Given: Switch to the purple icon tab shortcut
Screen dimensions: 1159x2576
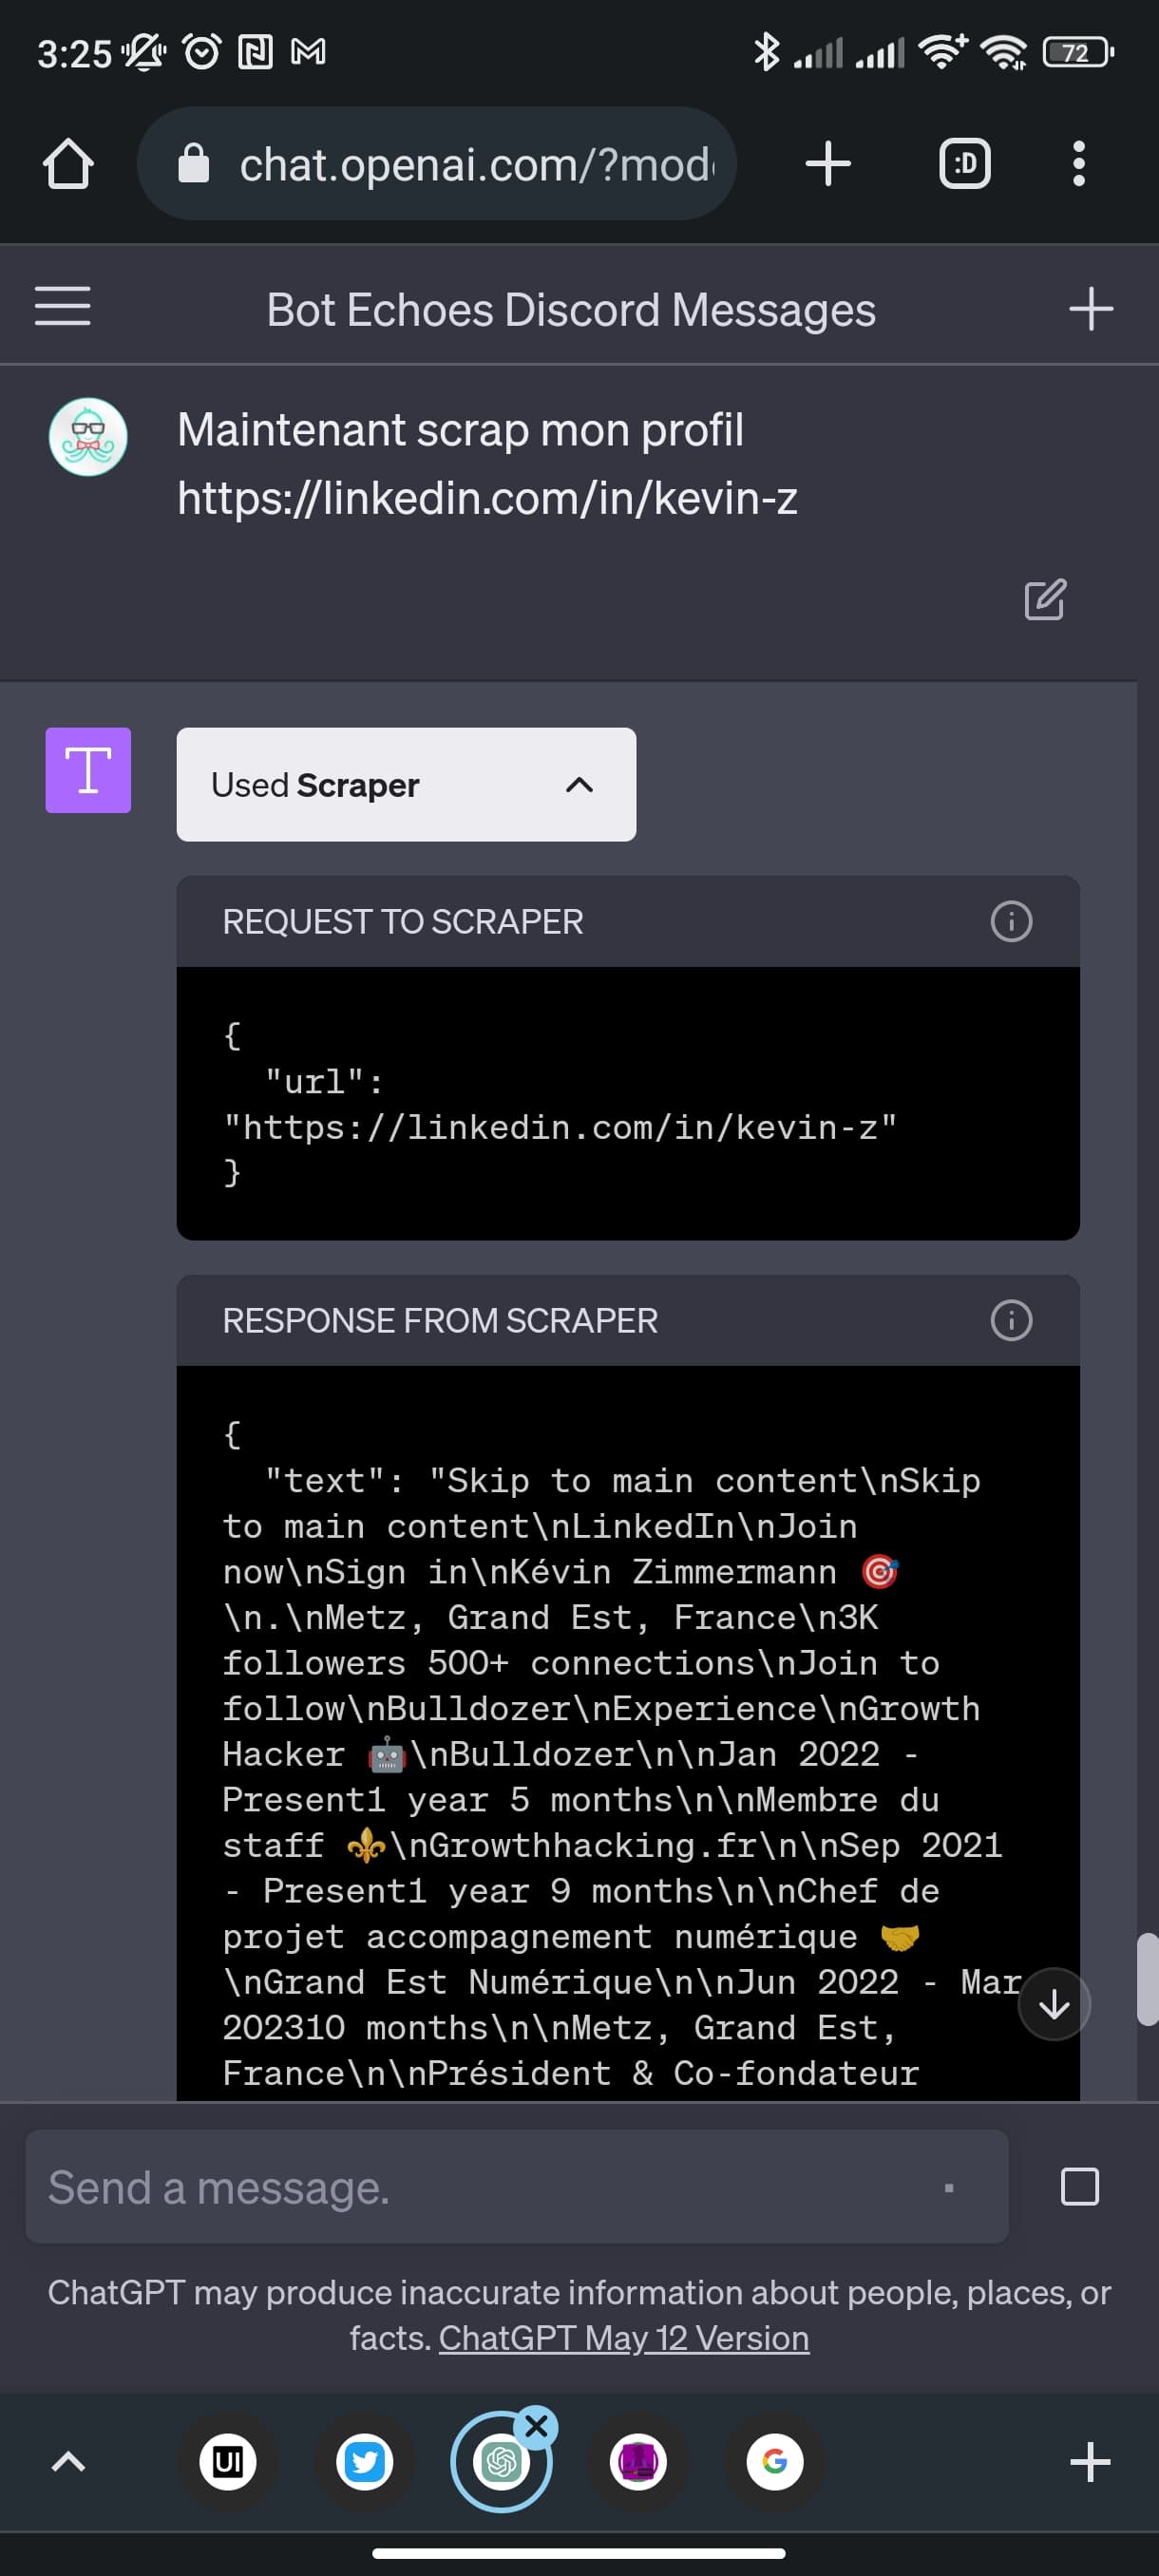Looking at the screenshot, I should (x=638, y=2462).
